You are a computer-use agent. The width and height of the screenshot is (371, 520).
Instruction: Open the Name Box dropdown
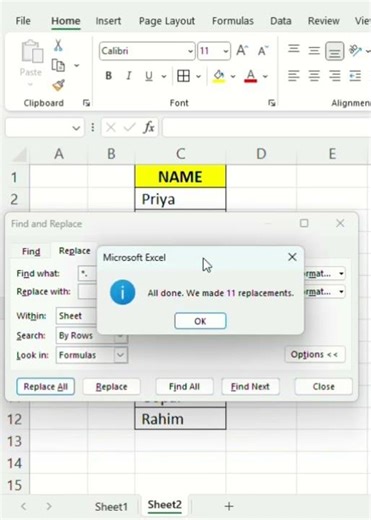(x=76, y=128)
